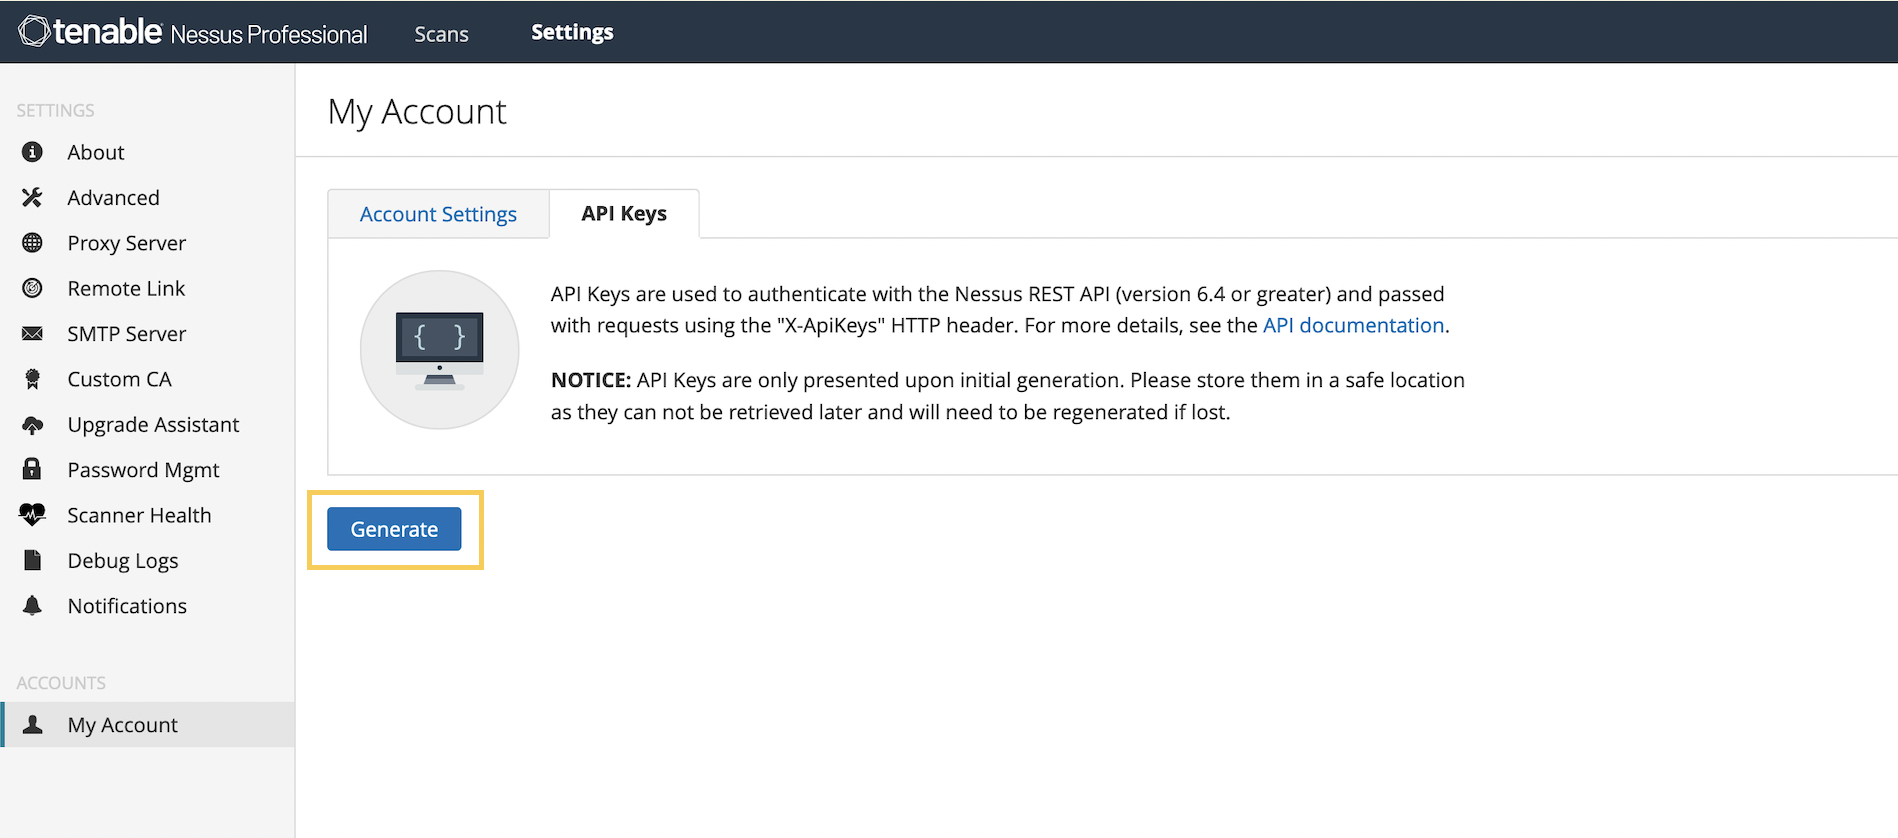Click the Custom CA certificate icon
The image size is (1898, 838).
32,379
